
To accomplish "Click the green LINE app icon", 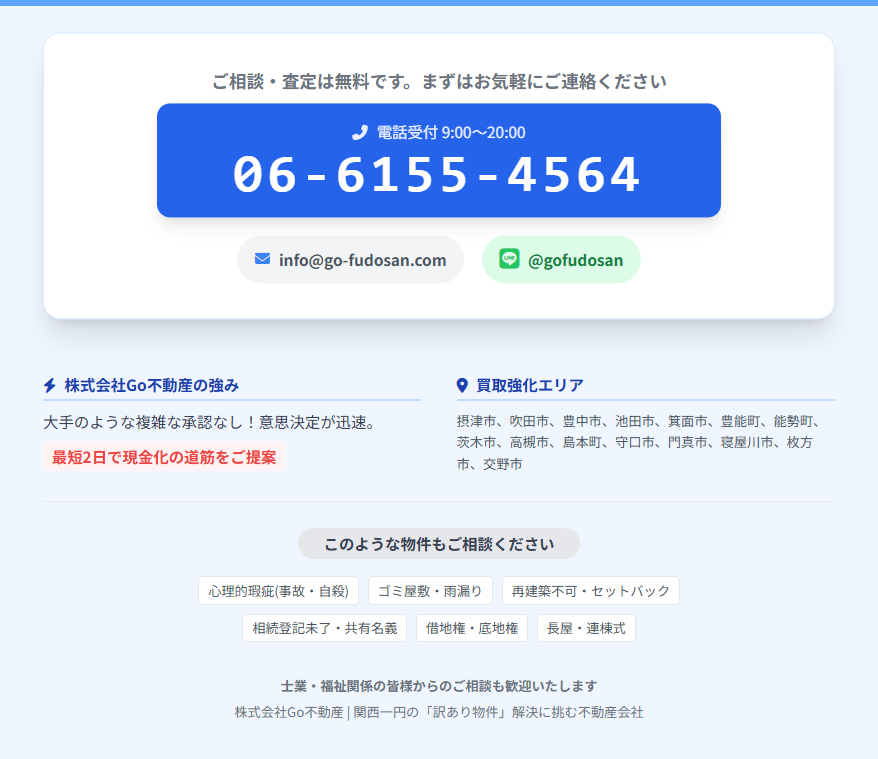I will click(509, 259).
